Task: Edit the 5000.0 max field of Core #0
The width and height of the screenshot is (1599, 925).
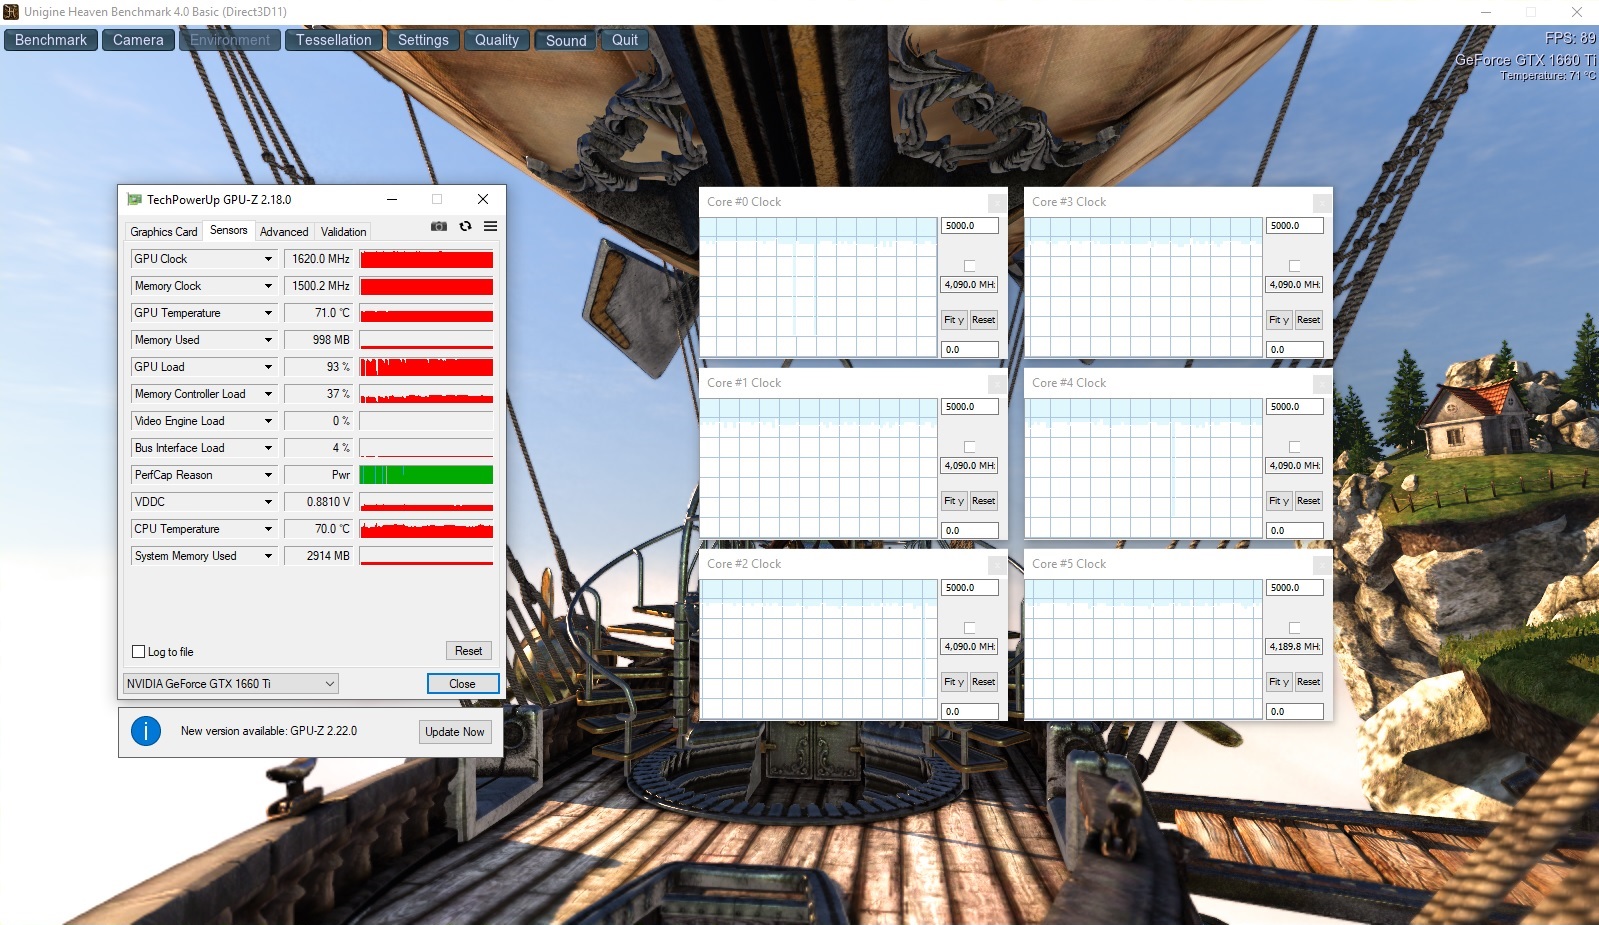Action: (x=970, y=226)
